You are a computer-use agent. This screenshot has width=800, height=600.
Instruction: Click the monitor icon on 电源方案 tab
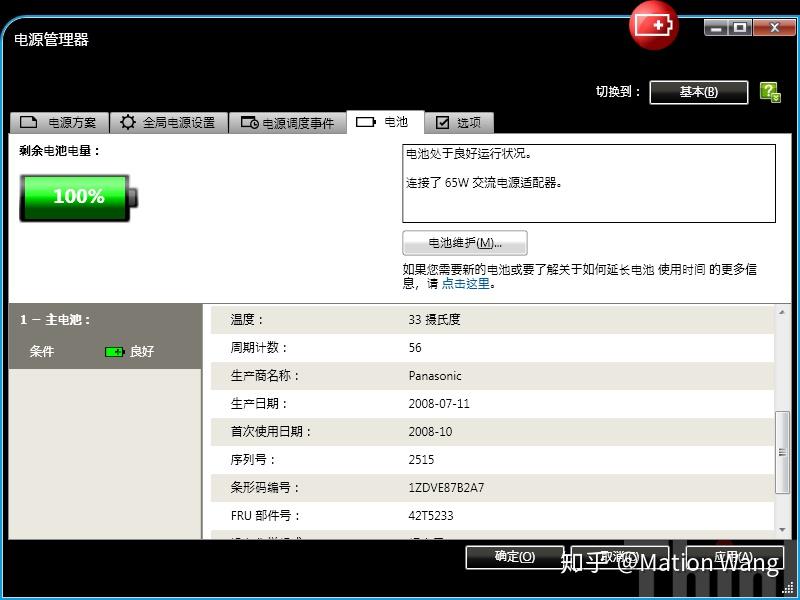[x=29, y=122]
